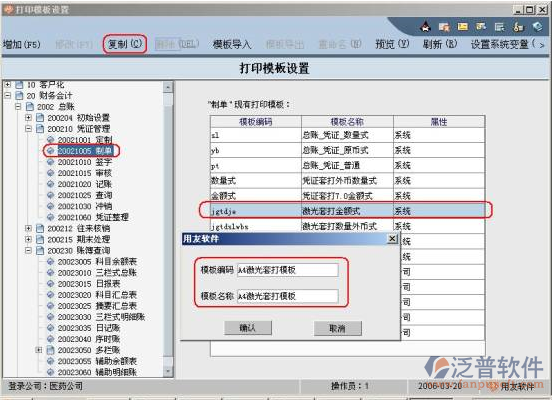Click the tree panel scrollbar down arrow
The width and height of the screenshot is (554, 400).
[x=168, y=371]
